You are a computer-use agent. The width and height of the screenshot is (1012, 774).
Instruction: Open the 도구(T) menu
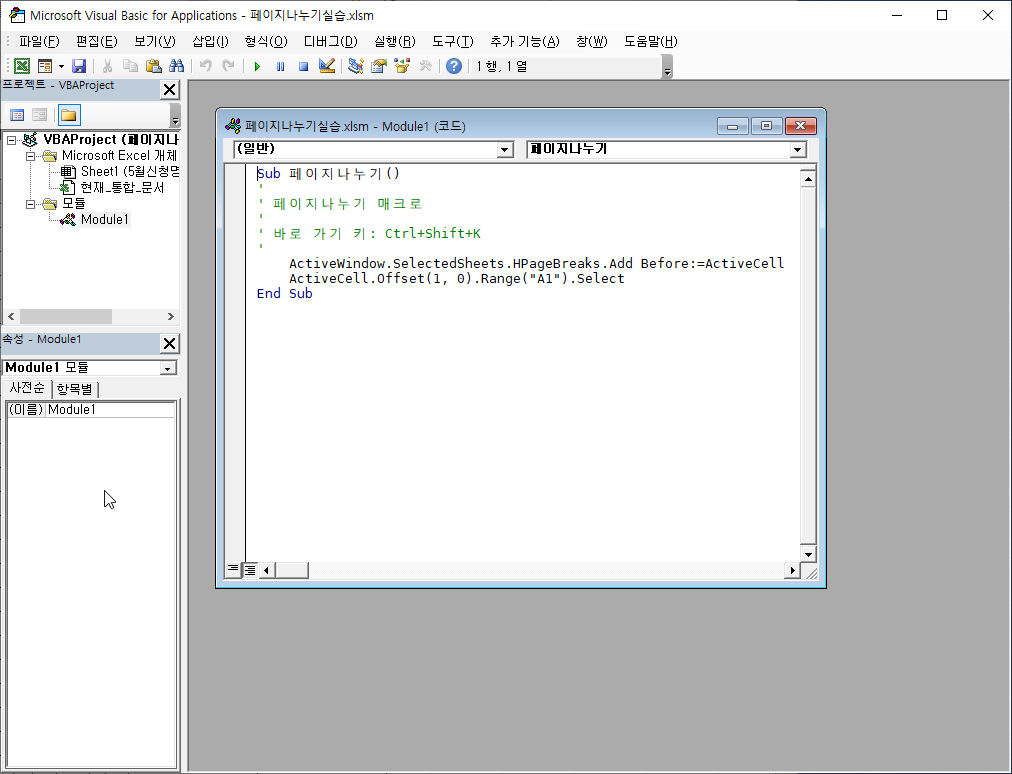tap(453, 41)
